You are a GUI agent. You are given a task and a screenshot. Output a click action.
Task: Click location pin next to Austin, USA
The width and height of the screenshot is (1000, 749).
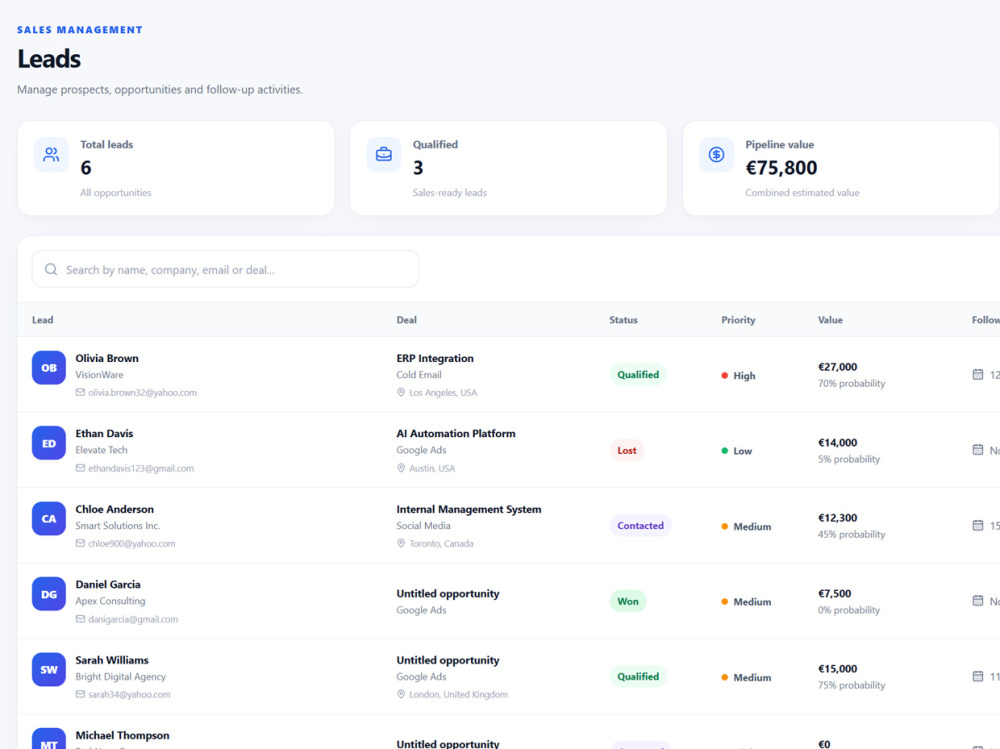tap(401, 468)
